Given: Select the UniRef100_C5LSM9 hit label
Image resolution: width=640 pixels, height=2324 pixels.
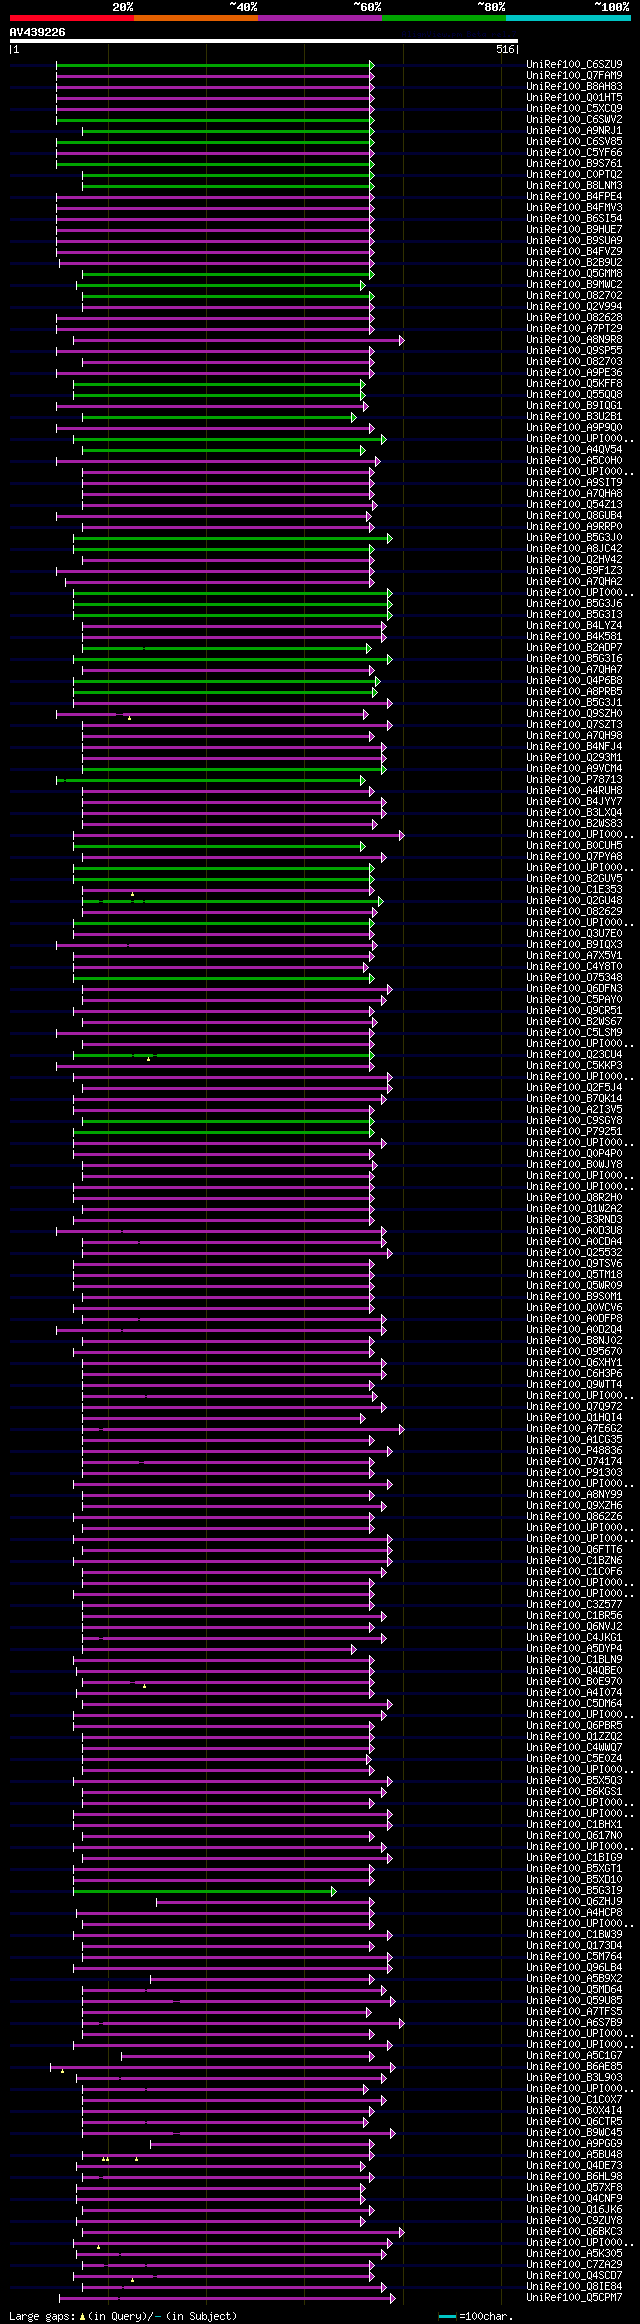Looking at the screenshot, I should pyautogui.click(x=574, y=1033).
